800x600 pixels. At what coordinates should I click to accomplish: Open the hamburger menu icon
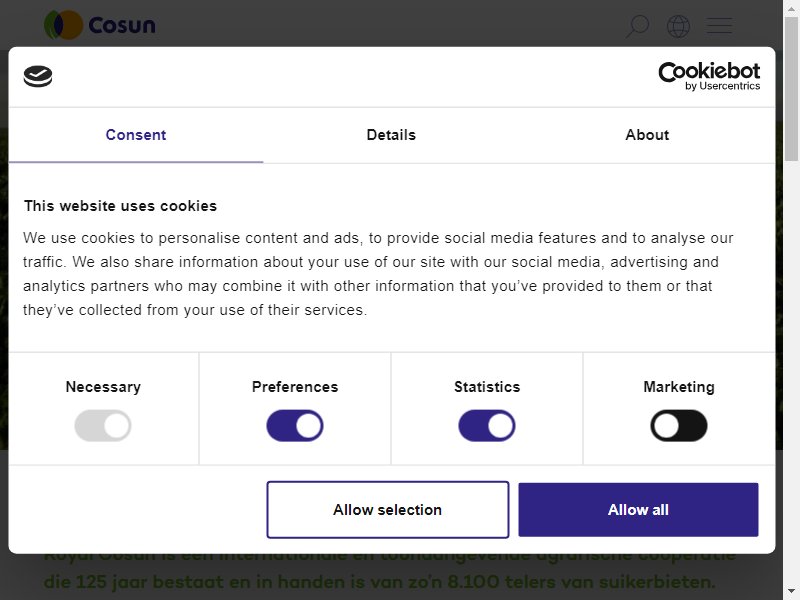coord(719,26)
